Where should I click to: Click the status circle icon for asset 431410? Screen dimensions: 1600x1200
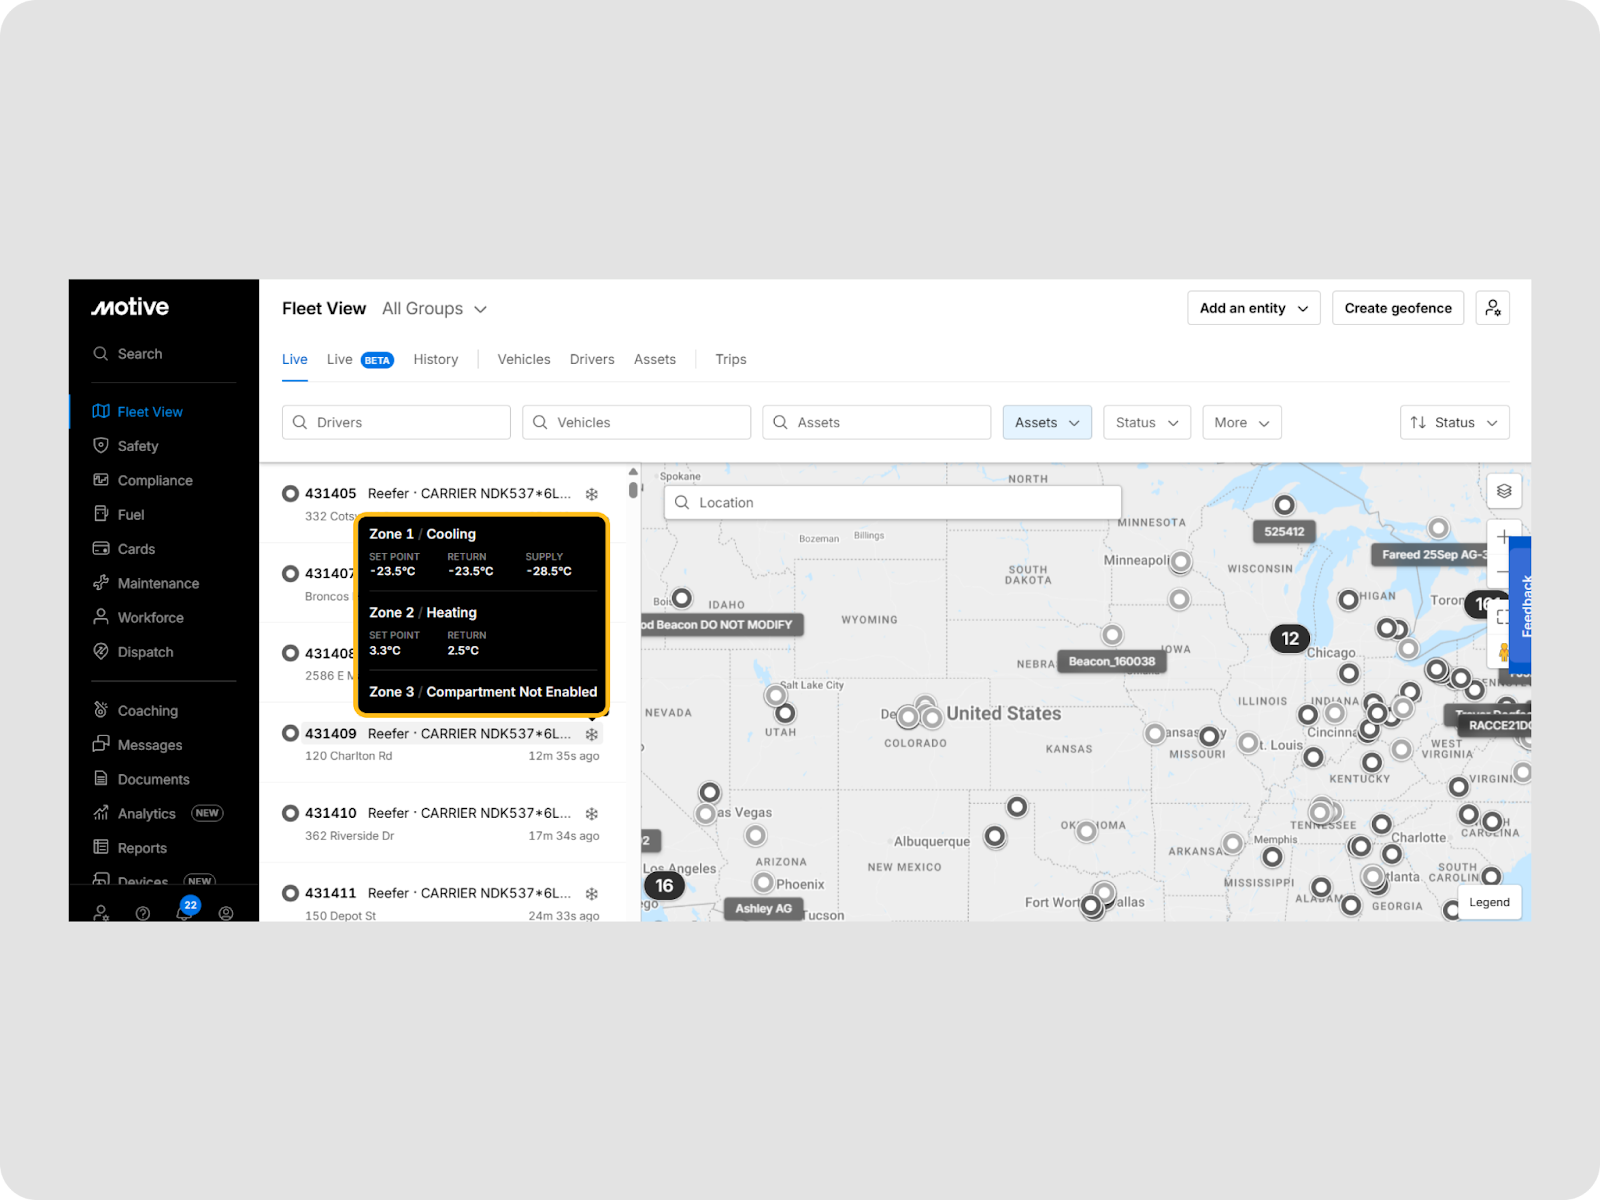pyautogui.click(x=290, y=813)
